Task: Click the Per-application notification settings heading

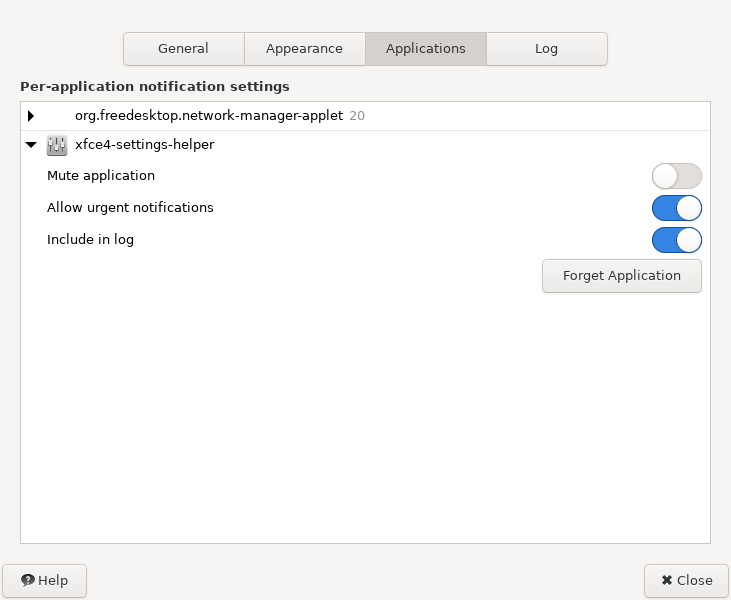Action: click(x=155, y=87)
